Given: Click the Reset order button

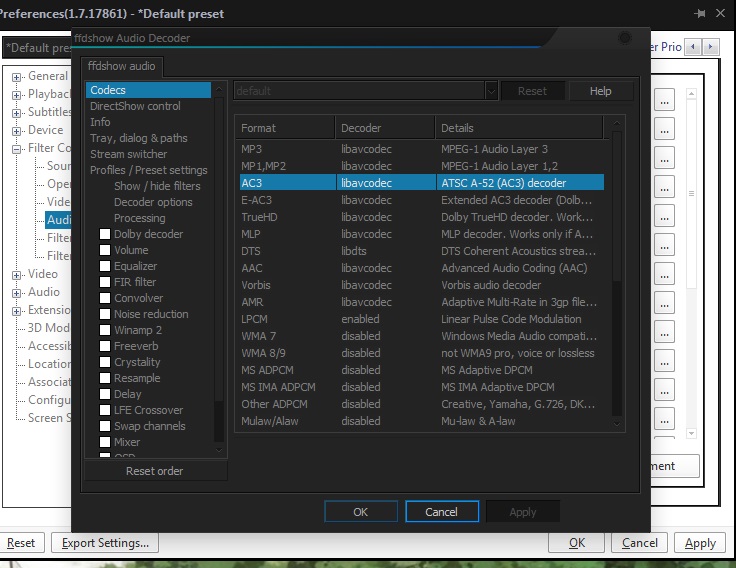Looking at the screenshot, I should tap(155, 471).
